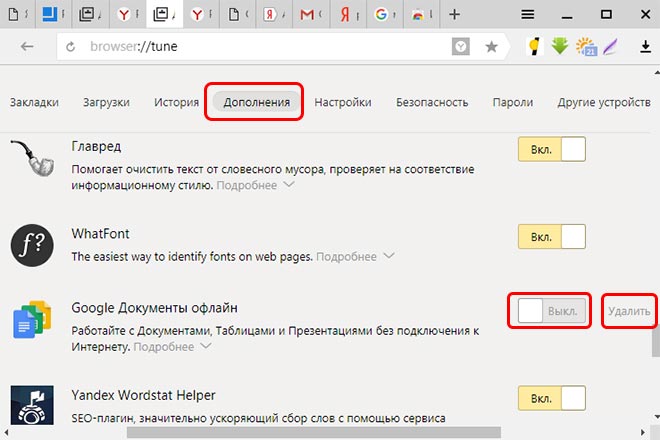
Task: Select the Дополнения section
Action: pyautogui.click(x=256, y=102)
